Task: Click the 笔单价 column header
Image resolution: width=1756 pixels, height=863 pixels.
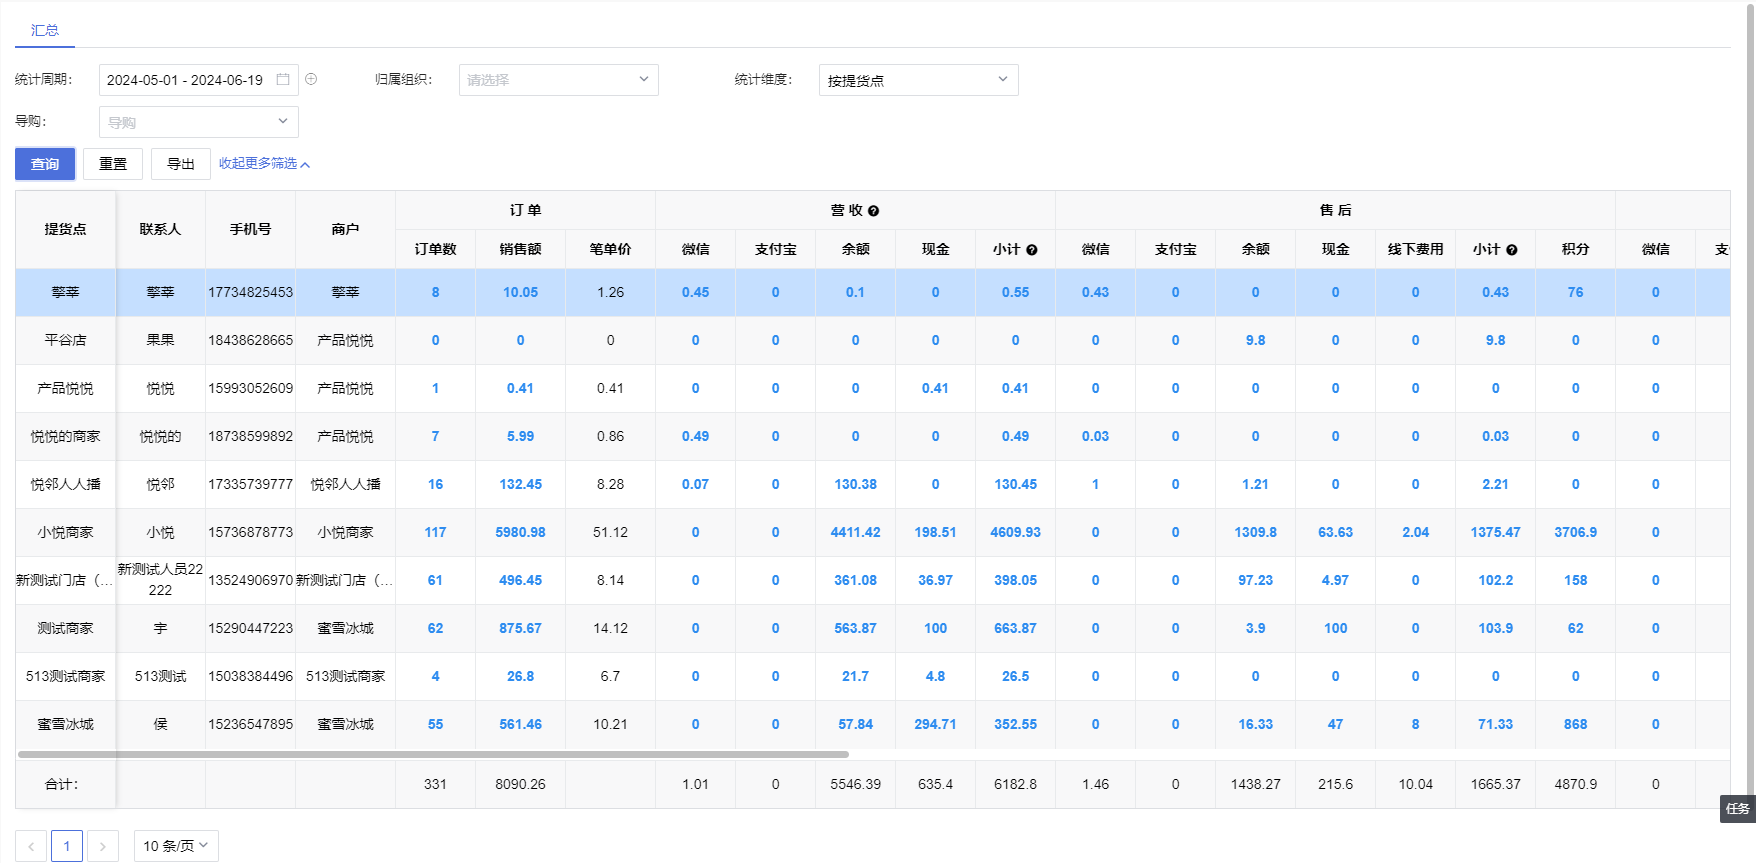Action: coord(610,249)
